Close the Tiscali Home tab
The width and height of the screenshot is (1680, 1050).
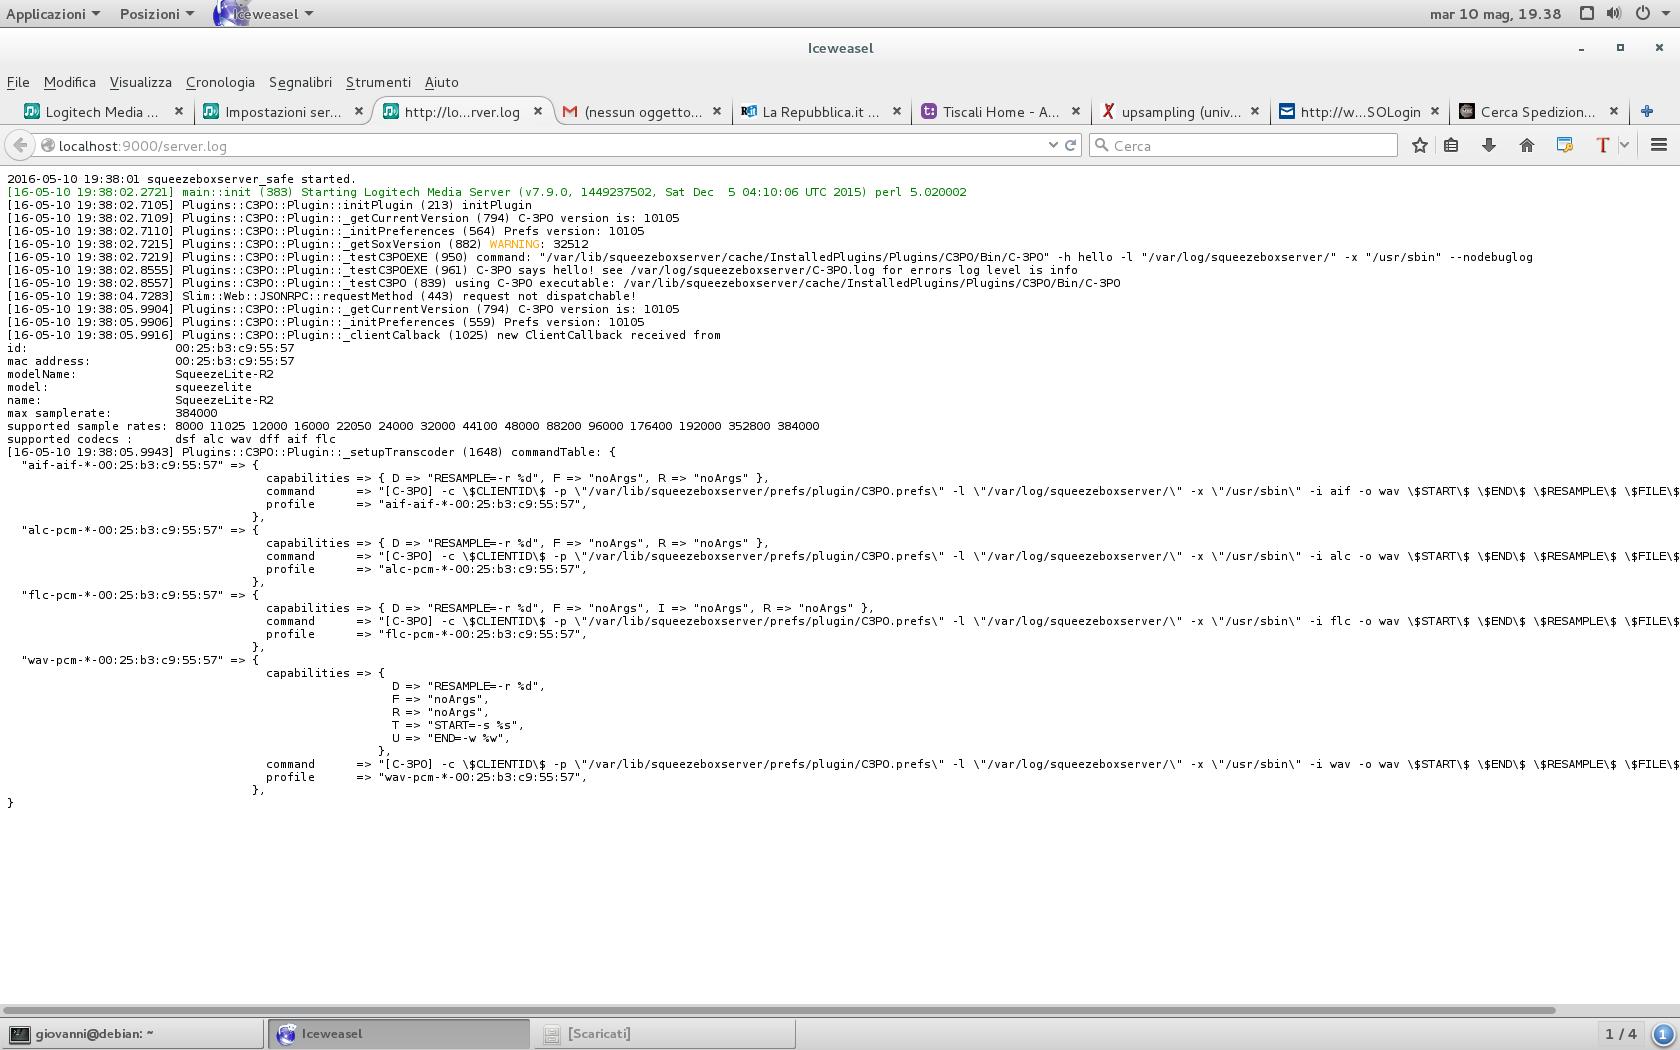coord(1076,111)
